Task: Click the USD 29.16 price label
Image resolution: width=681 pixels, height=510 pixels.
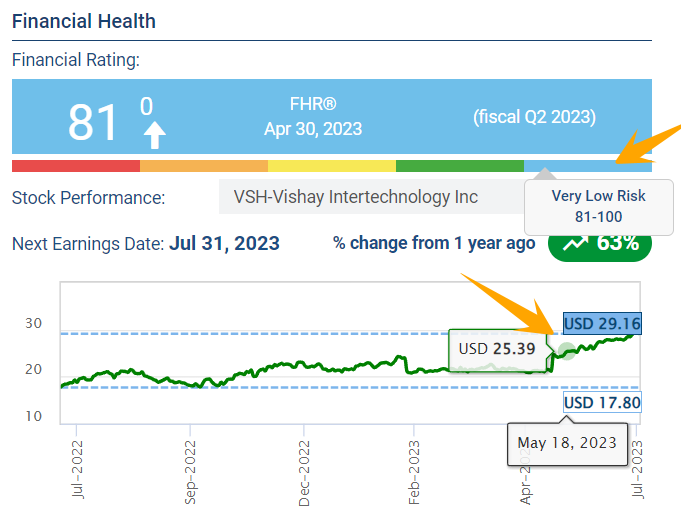Action: (x=602, y=324)
